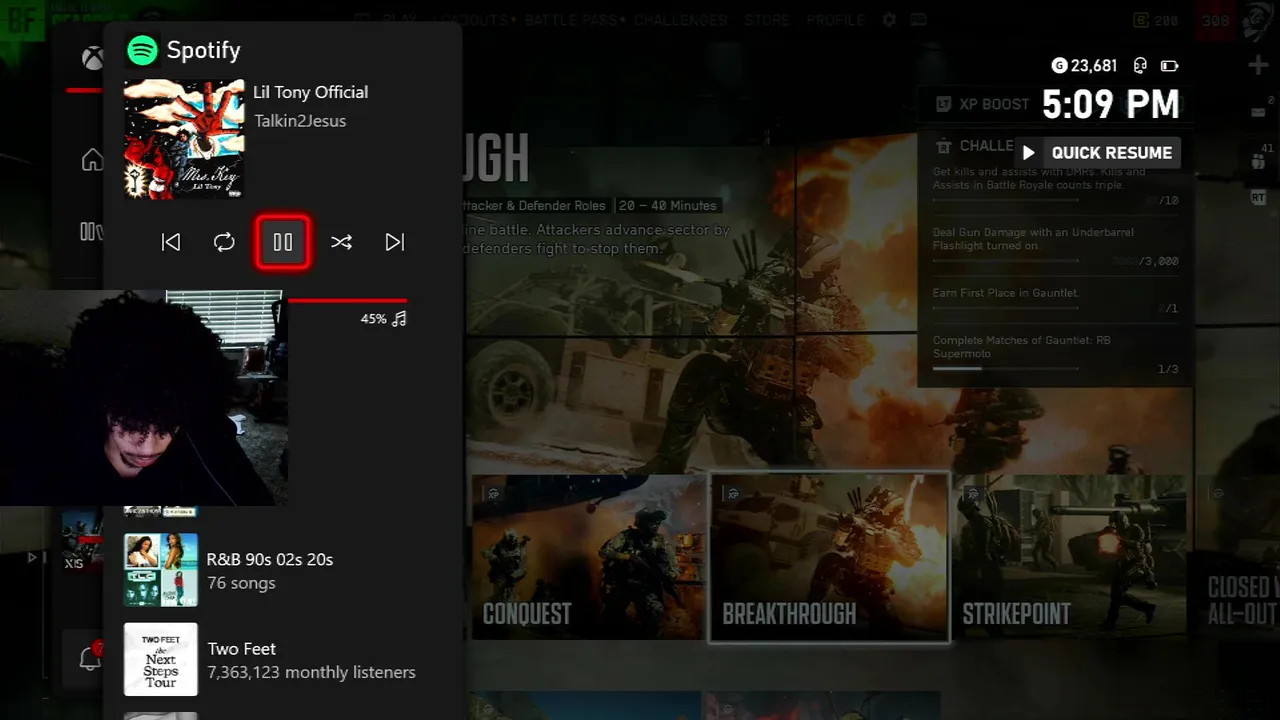The image size is (1280, 720).
Task: Select the Underbarrel Flashlight gun damage challenge
Action: tap(1055, 246)
